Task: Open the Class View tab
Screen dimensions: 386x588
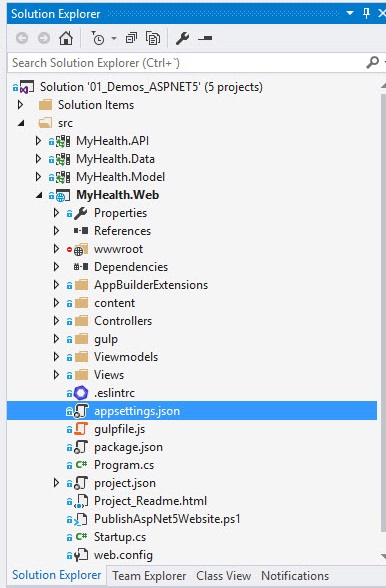Action: [224, 576]
